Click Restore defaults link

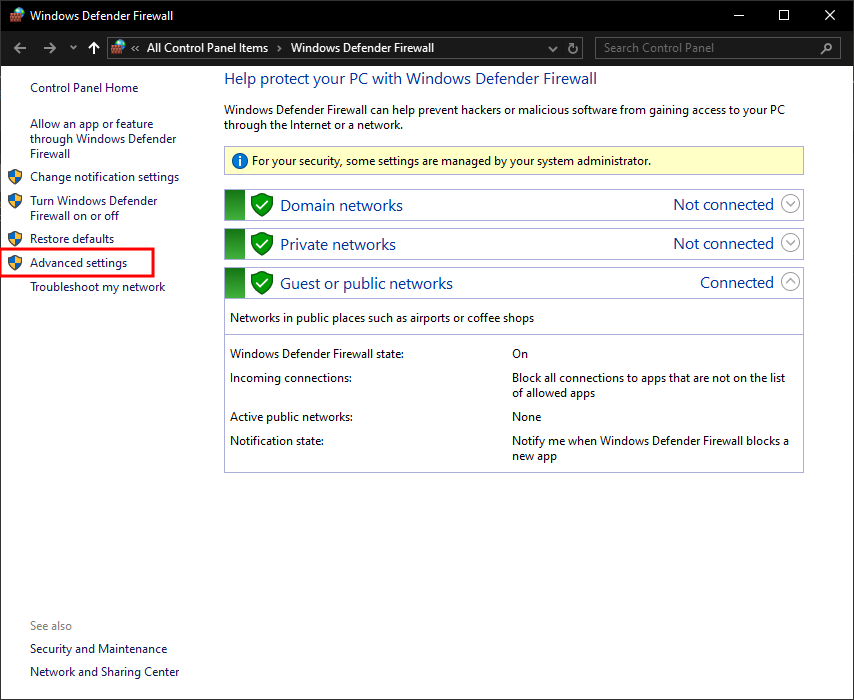72,239
